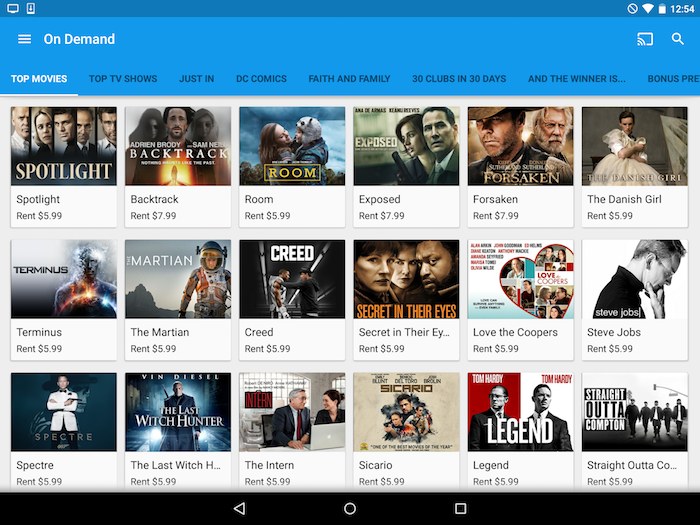
Task: Open the Terminus movie poster
Action: pyautogui.click(x=64, y=279)
